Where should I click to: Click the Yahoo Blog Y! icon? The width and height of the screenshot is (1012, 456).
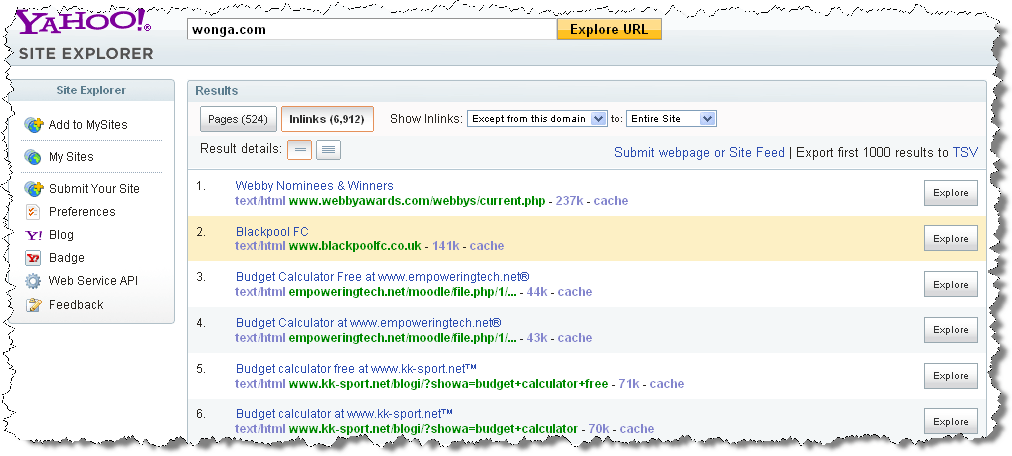33,235
